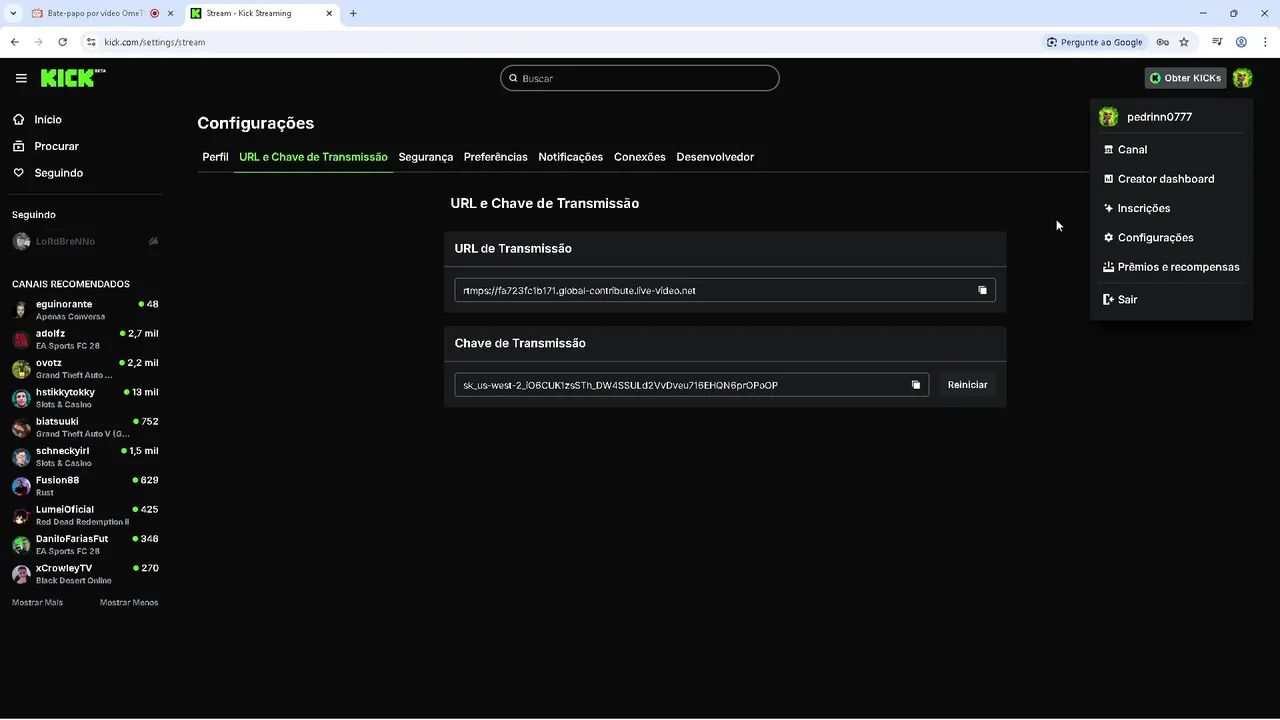The width and height of the screenshot is (1280, 720).
Task: Open the media control toolbar icon
Action: 1217,42
